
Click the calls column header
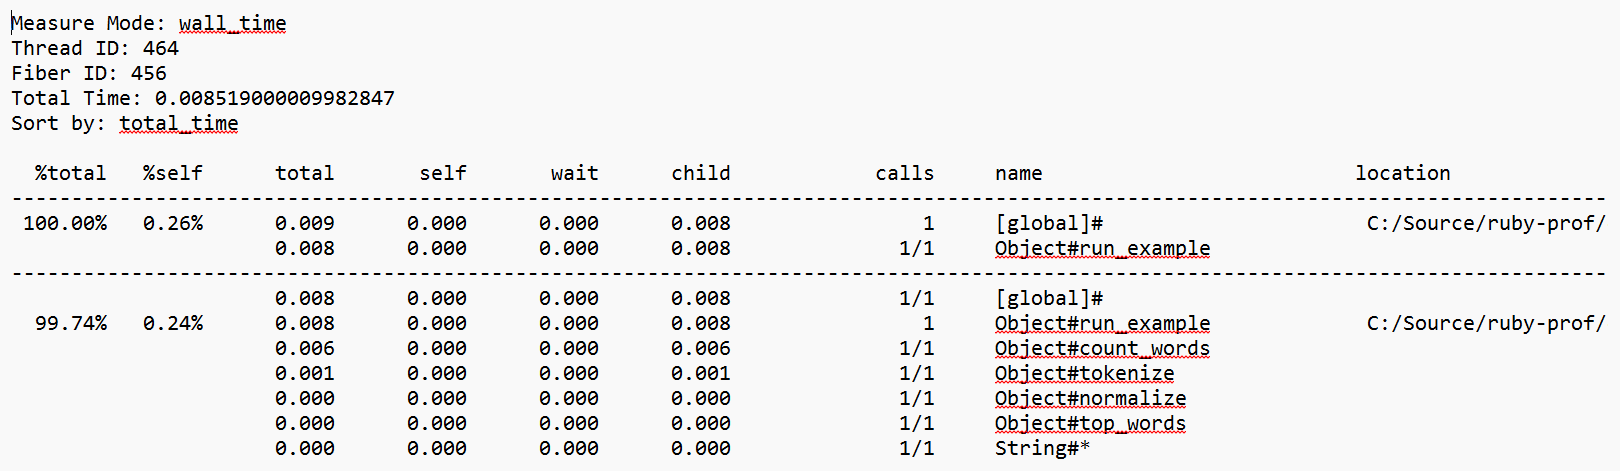904,173
